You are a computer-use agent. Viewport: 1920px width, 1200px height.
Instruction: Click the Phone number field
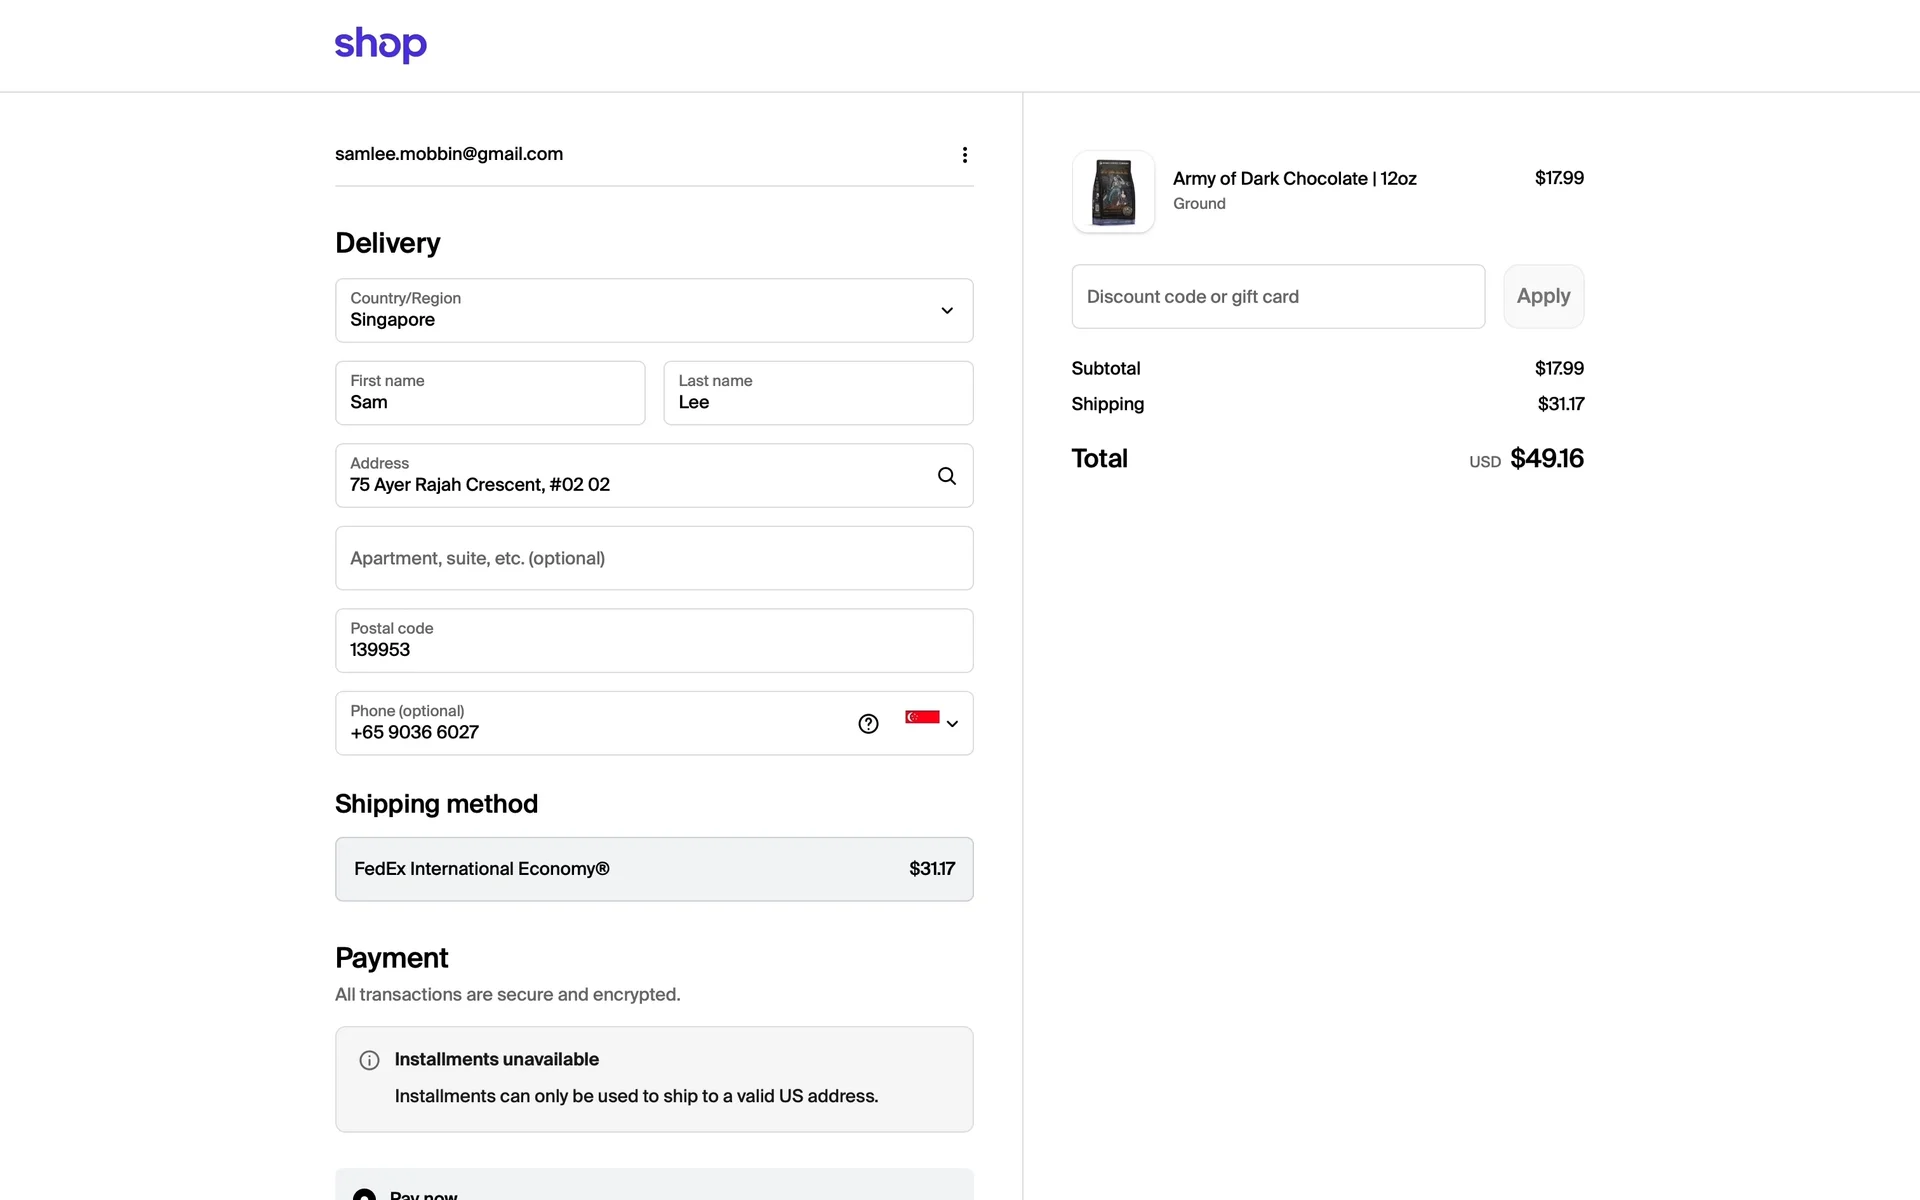click(590, 724)
